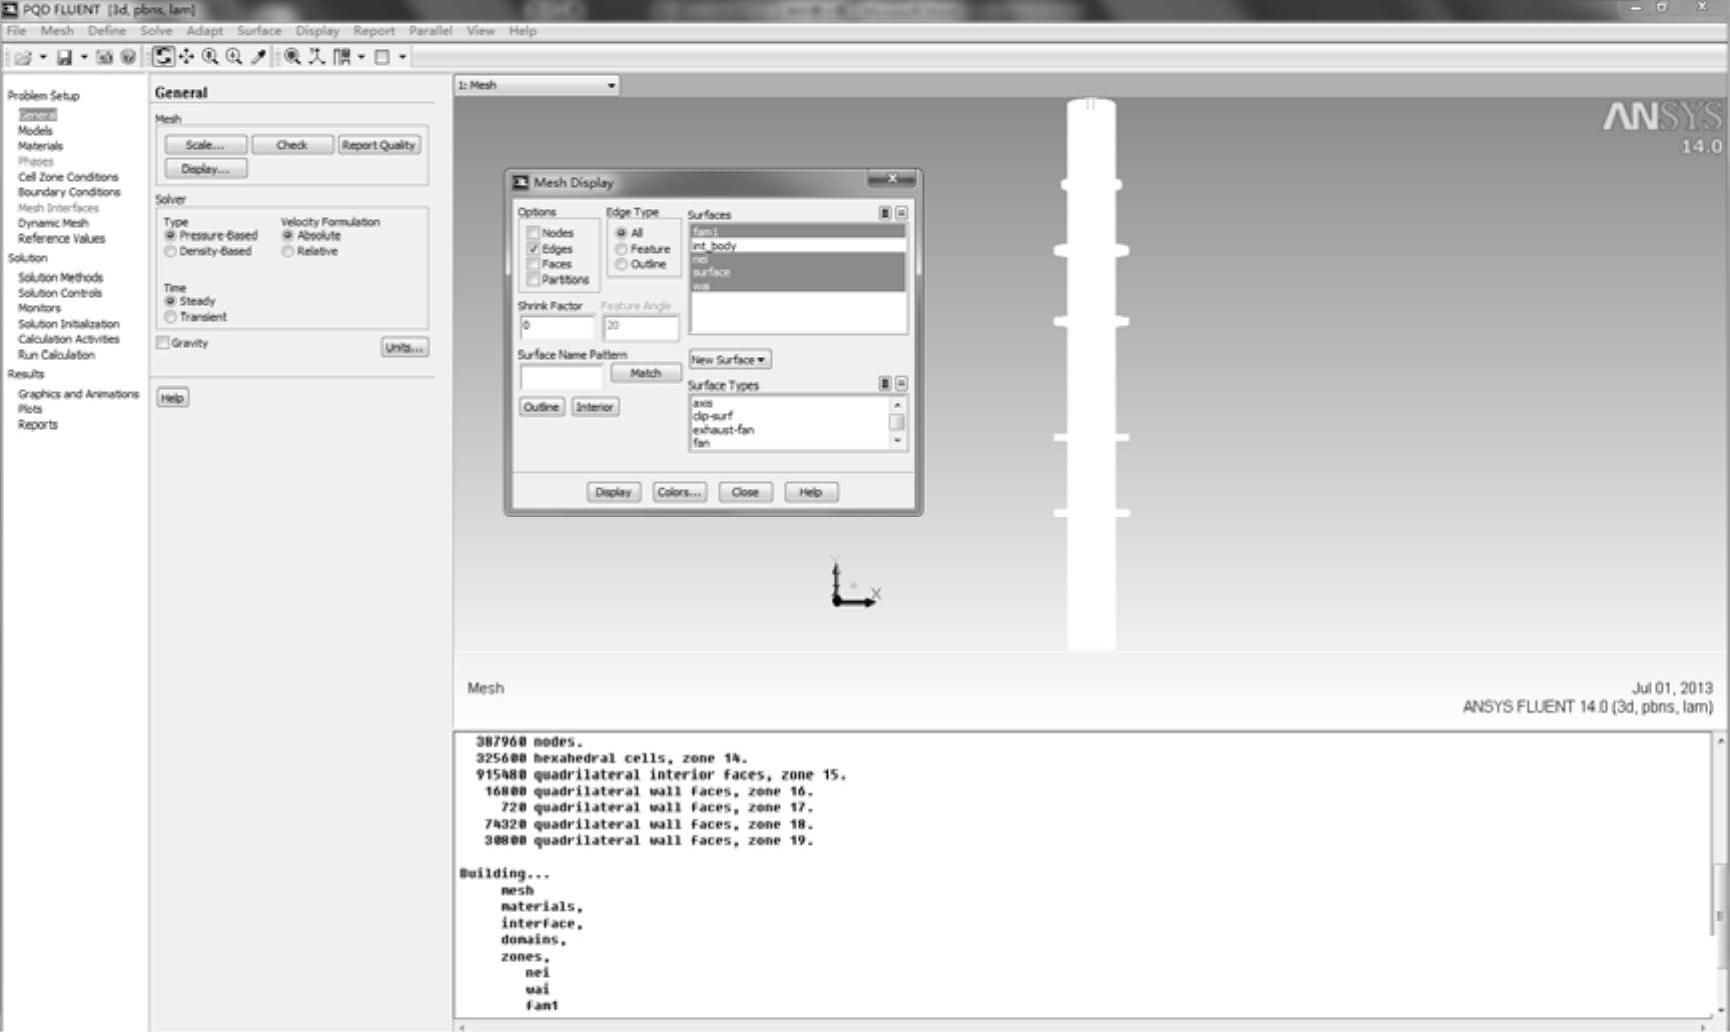Expand the graphics window layout dropdown arrow
This screenshot has height=1032, width=1730.
tap(402, 57)
